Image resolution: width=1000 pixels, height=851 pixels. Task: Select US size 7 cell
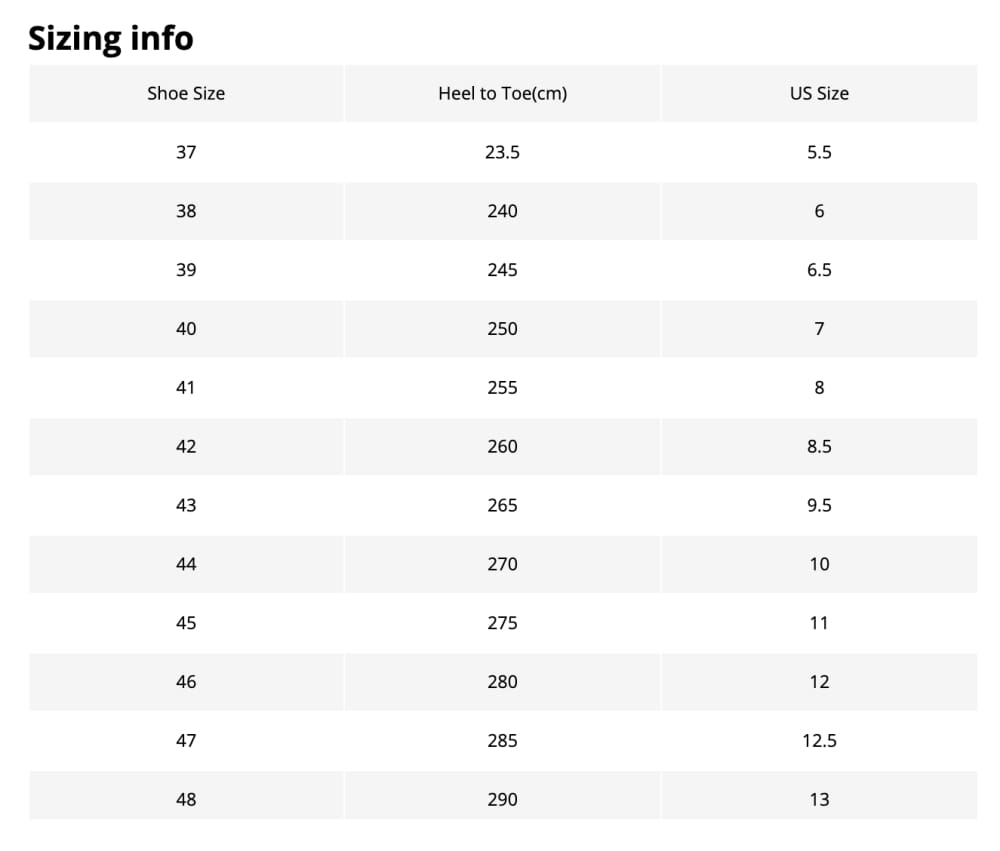pos(820,329)
